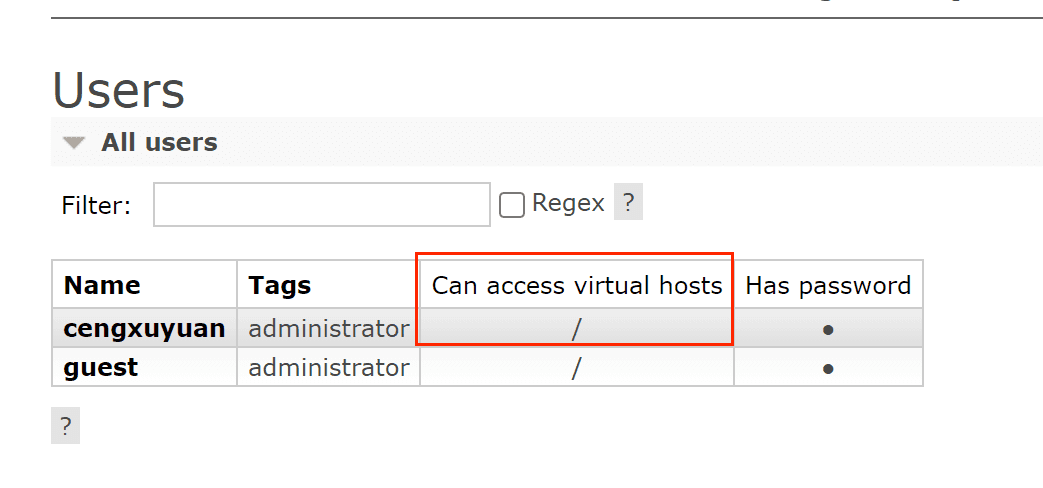The height and width of the screenshot is (488, 1043).
Task: Click the password dot icon for guest
Action: [828, 368]
